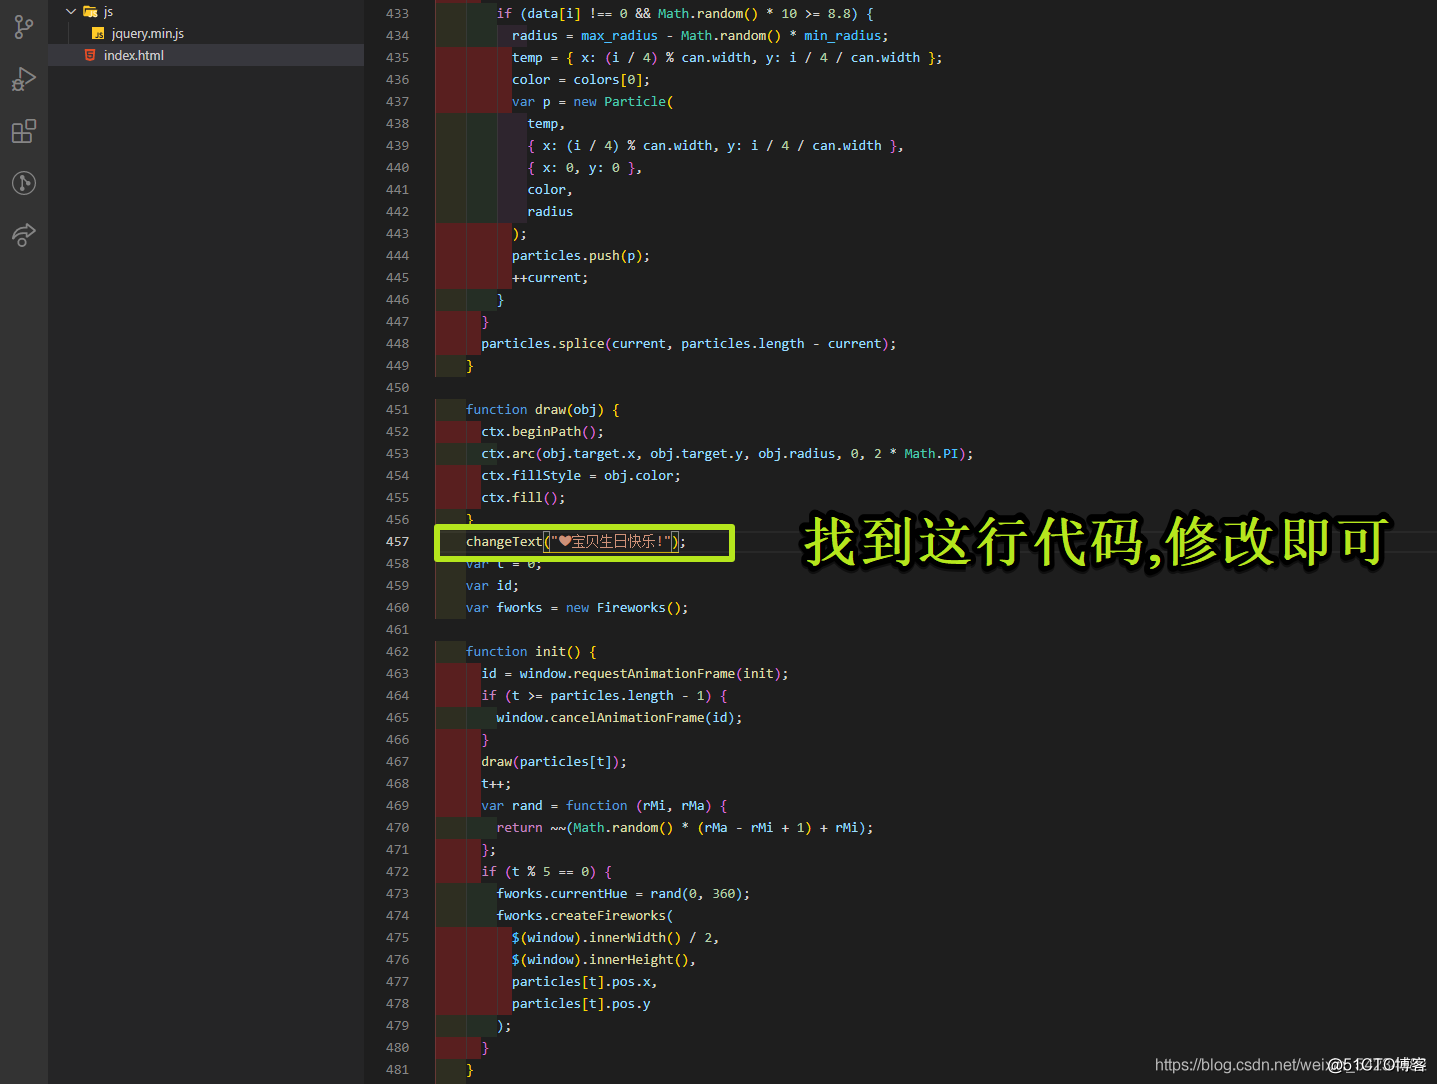The image size is (1437, 1084).
Task: Click the red diff marker beside line 434
Action: pyautogui.click(x=452, y=35)
